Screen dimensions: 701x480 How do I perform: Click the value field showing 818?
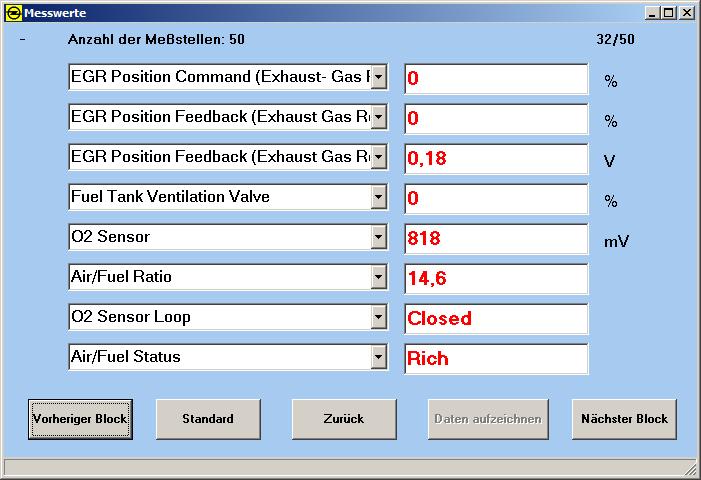pyautogui.click(x=496, y=239)
